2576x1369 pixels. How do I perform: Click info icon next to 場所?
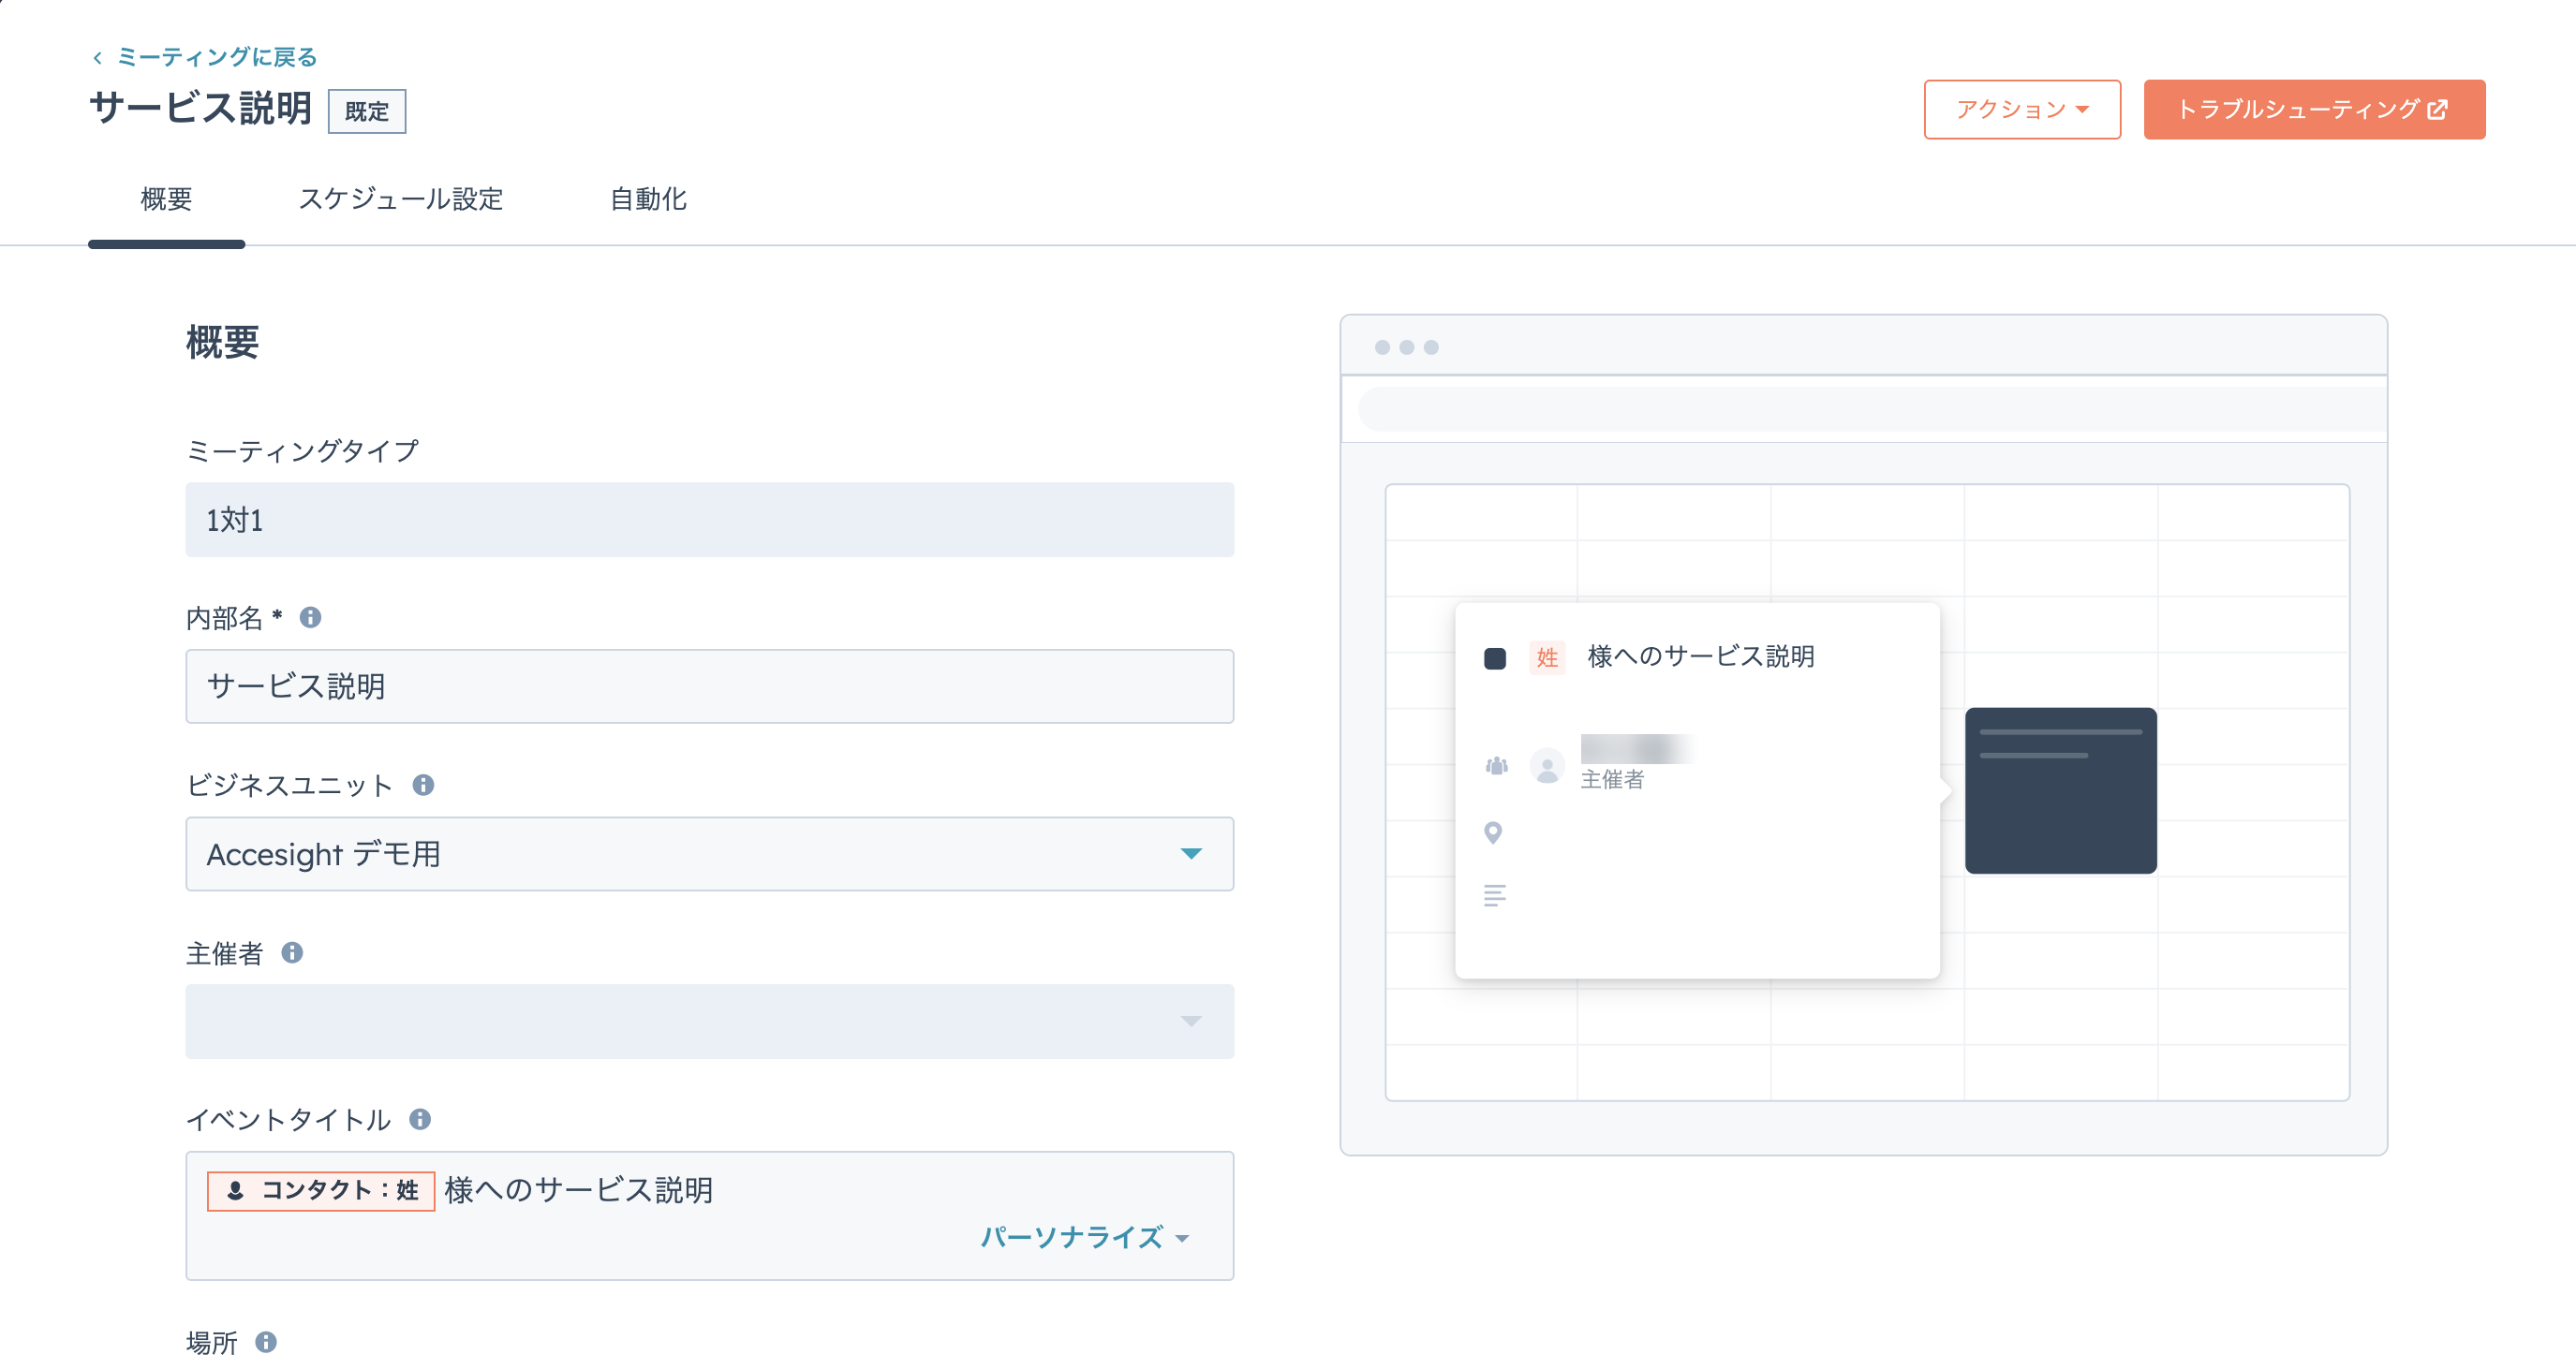(x=266, y=1342)
